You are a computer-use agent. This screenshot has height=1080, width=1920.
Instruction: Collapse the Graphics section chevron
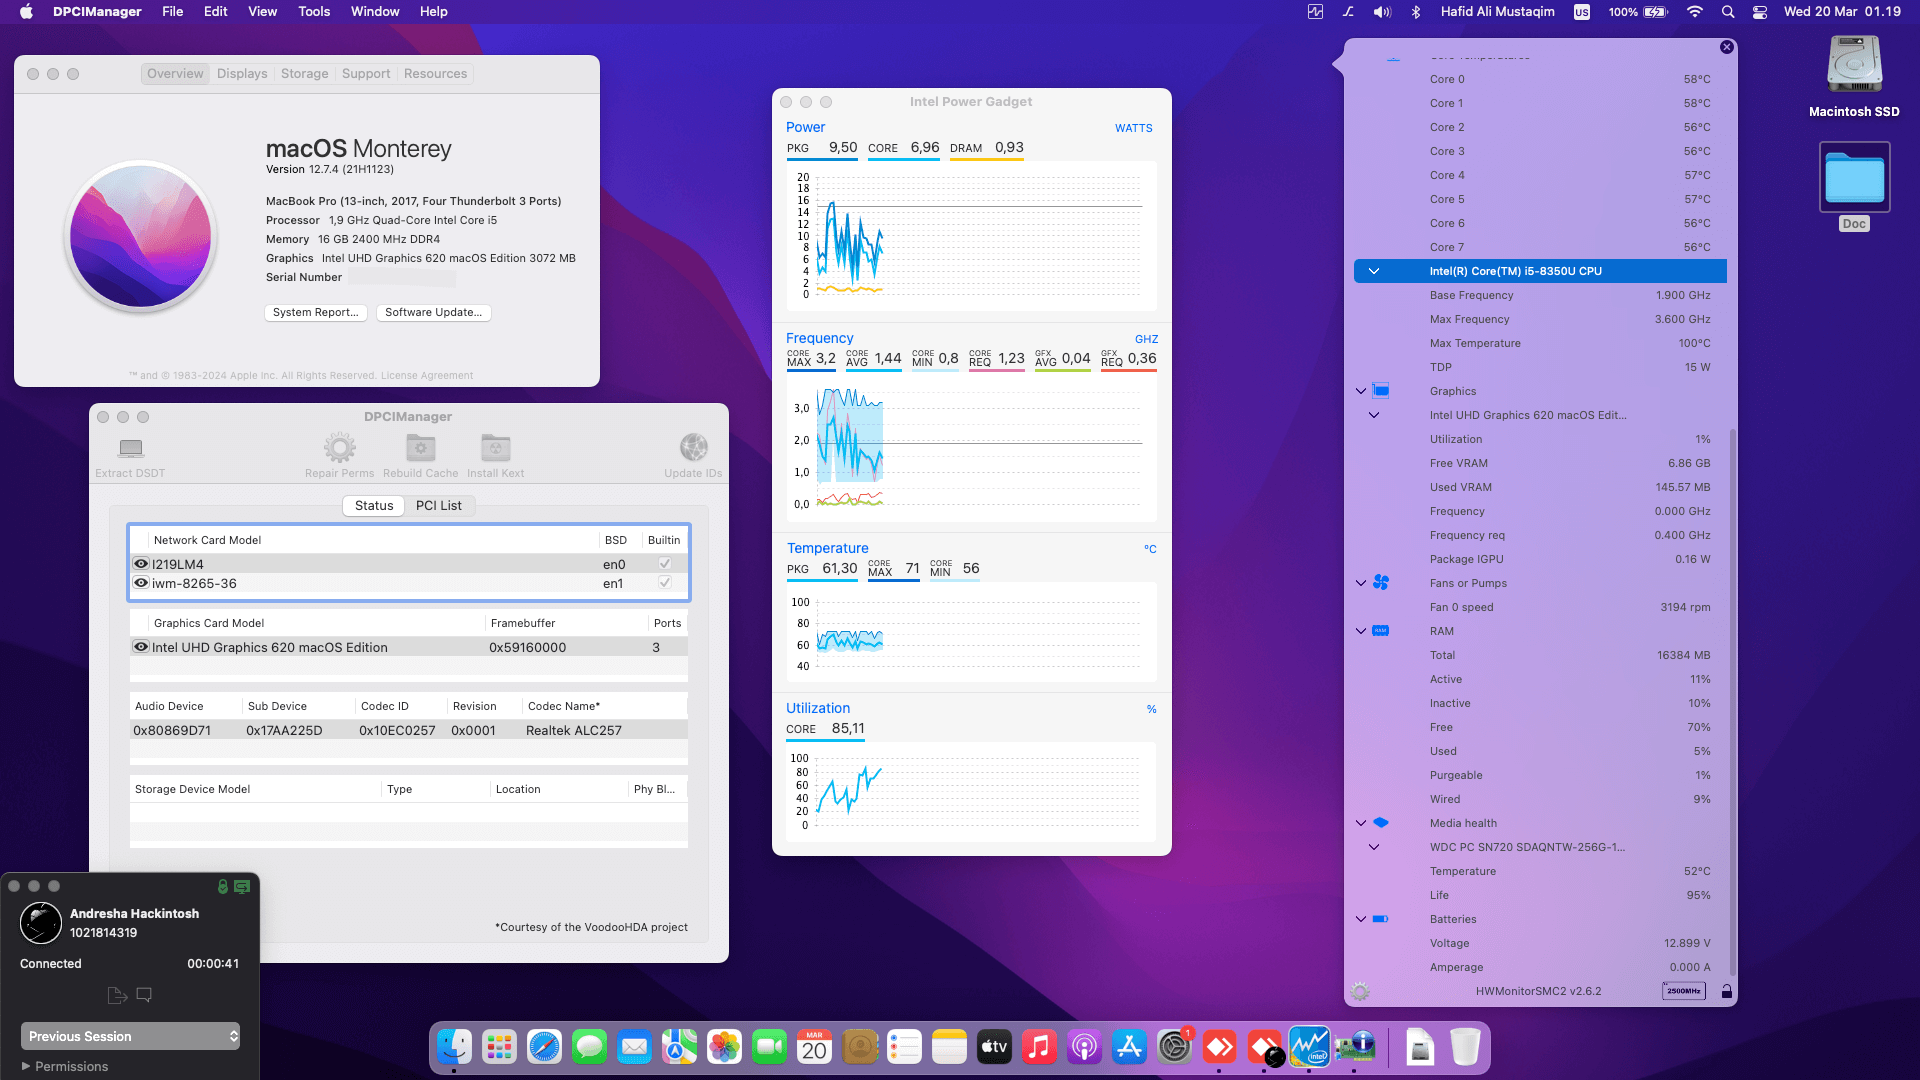[1361, 391]
